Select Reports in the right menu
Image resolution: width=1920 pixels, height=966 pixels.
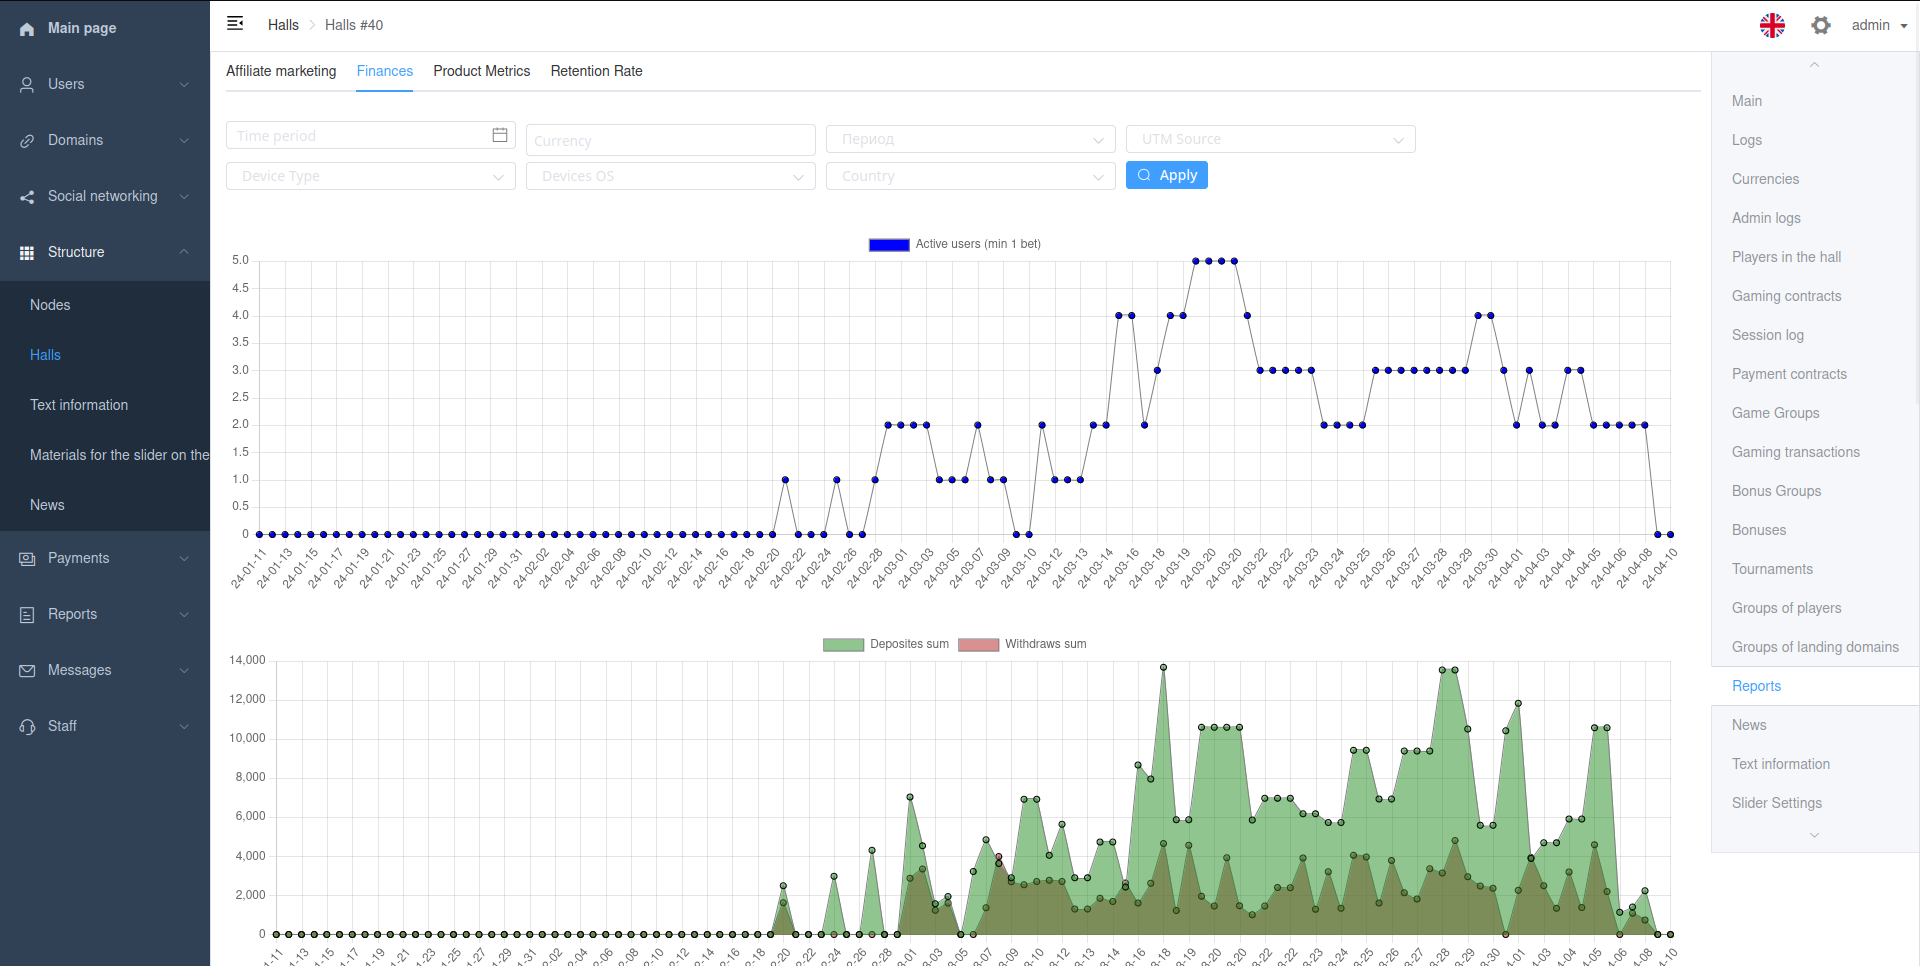coord(1815,686)
